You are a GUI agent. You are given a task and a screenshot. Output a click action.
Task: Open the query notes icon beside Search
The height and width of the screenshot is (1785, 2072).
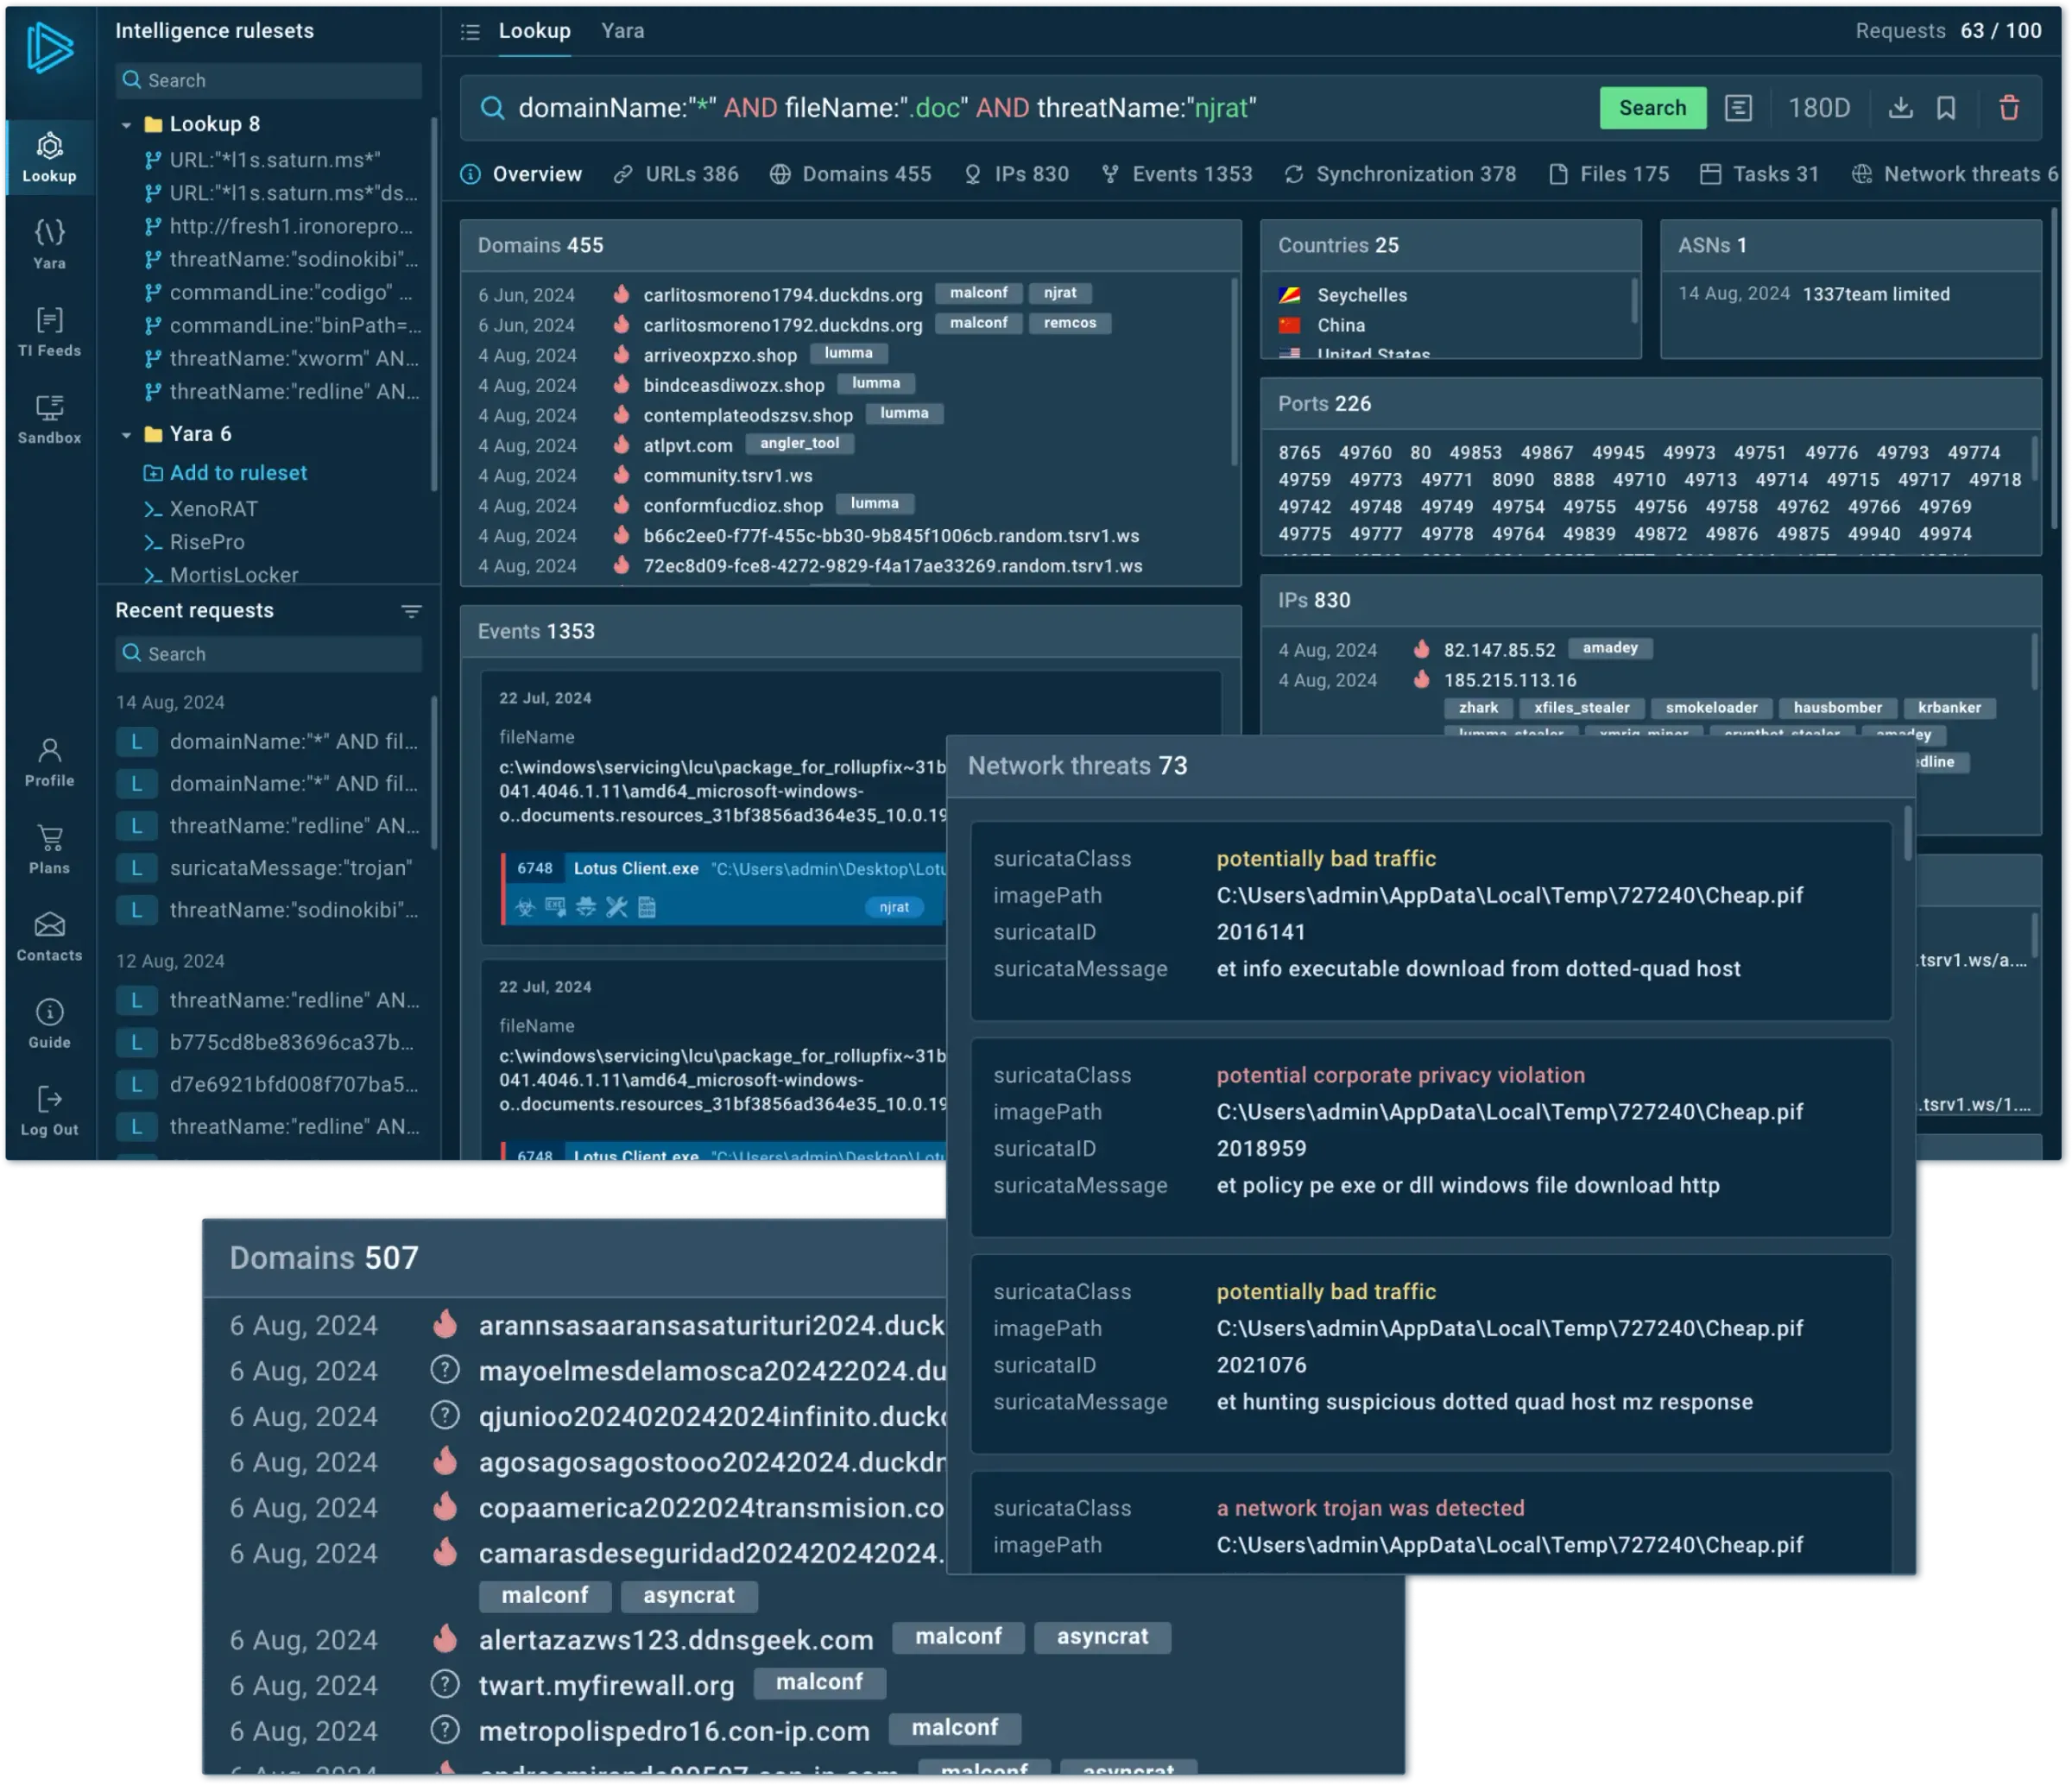[x=1738, y=108]
